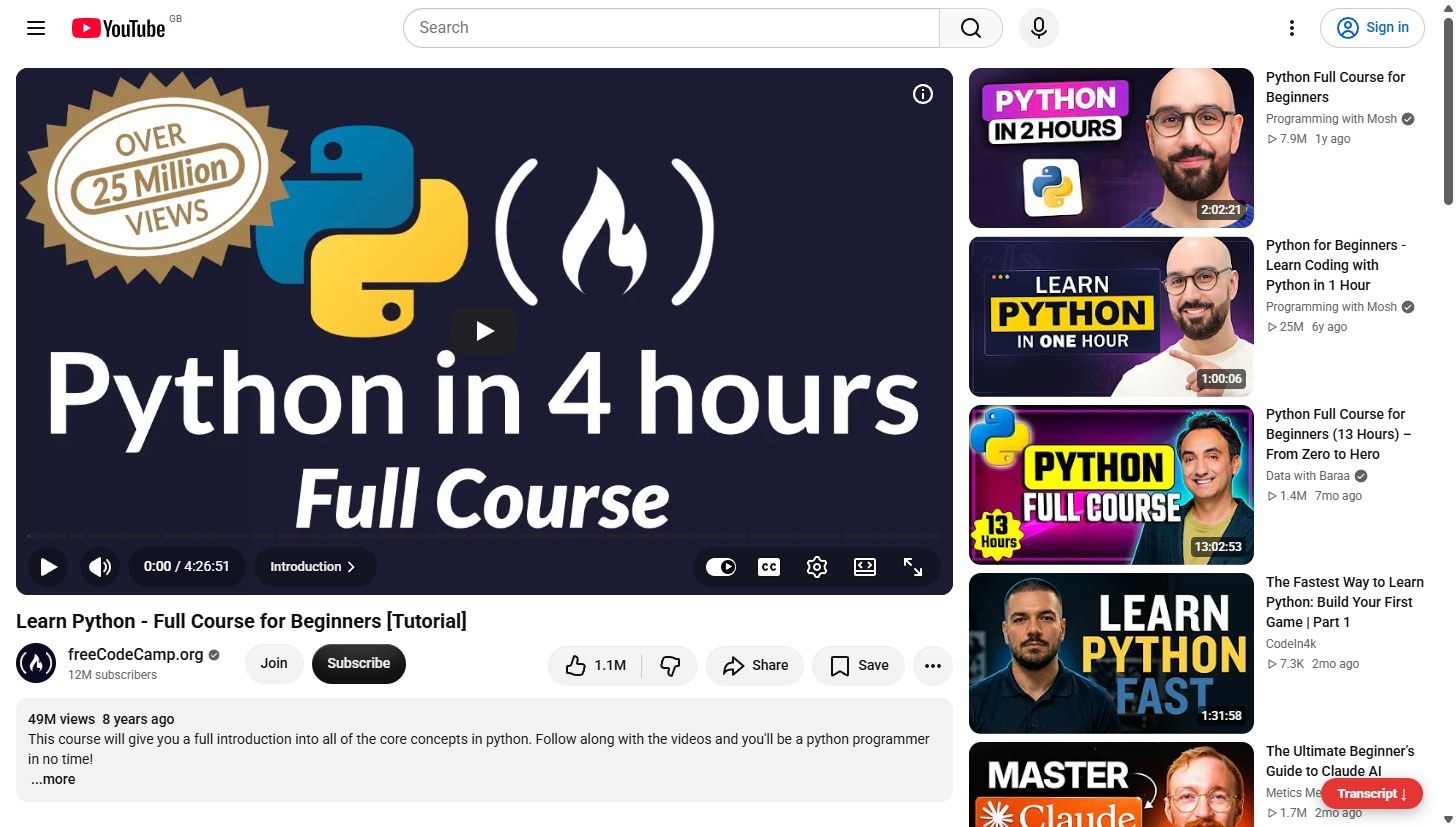Open the hamburger guide menu
Image resolution: width=1456 pixels, height=827 pixels.
pos(36,28)
